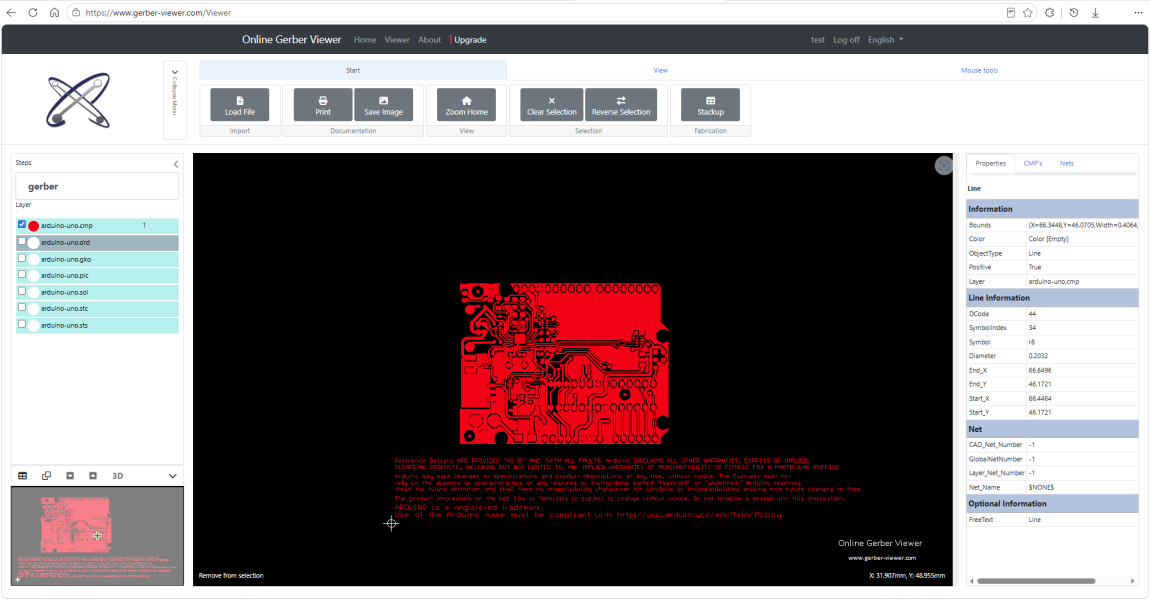Viewport: 1150px width, 600px height.
Task: Click the Load File button
Action: tap(240, 105)
